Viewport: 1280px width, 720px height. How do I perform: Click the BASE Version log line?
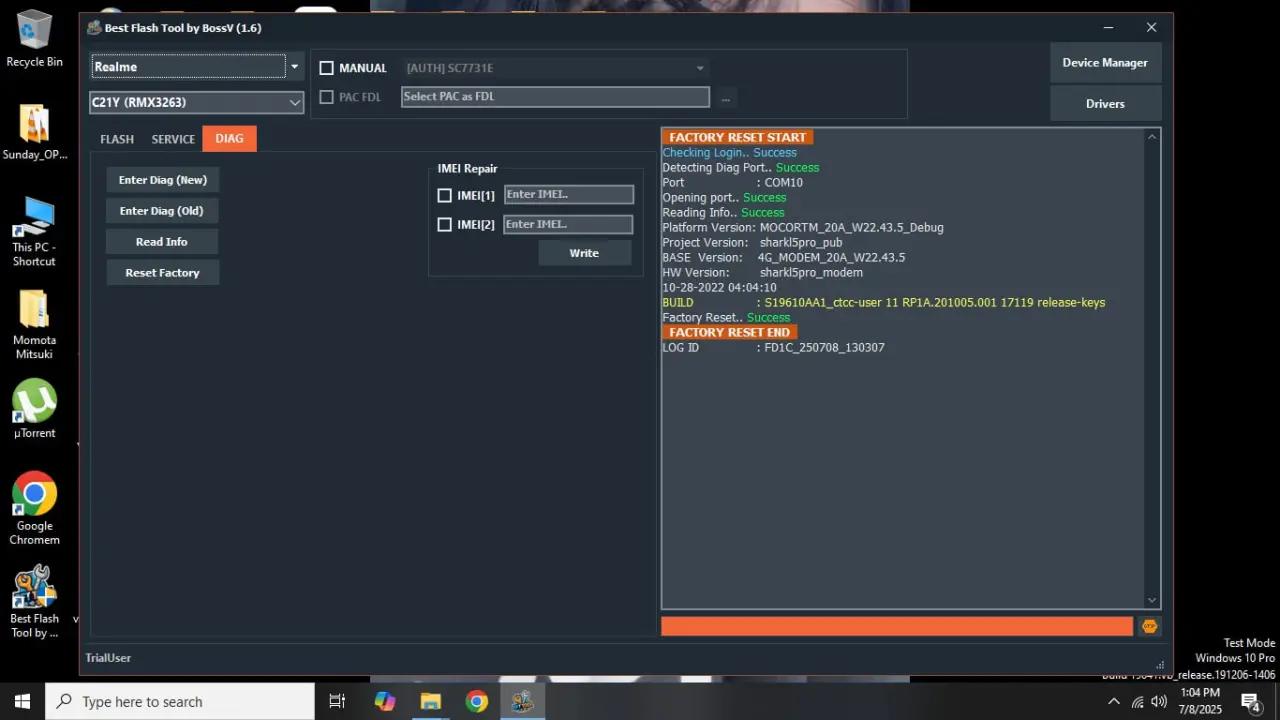[783, 258]
